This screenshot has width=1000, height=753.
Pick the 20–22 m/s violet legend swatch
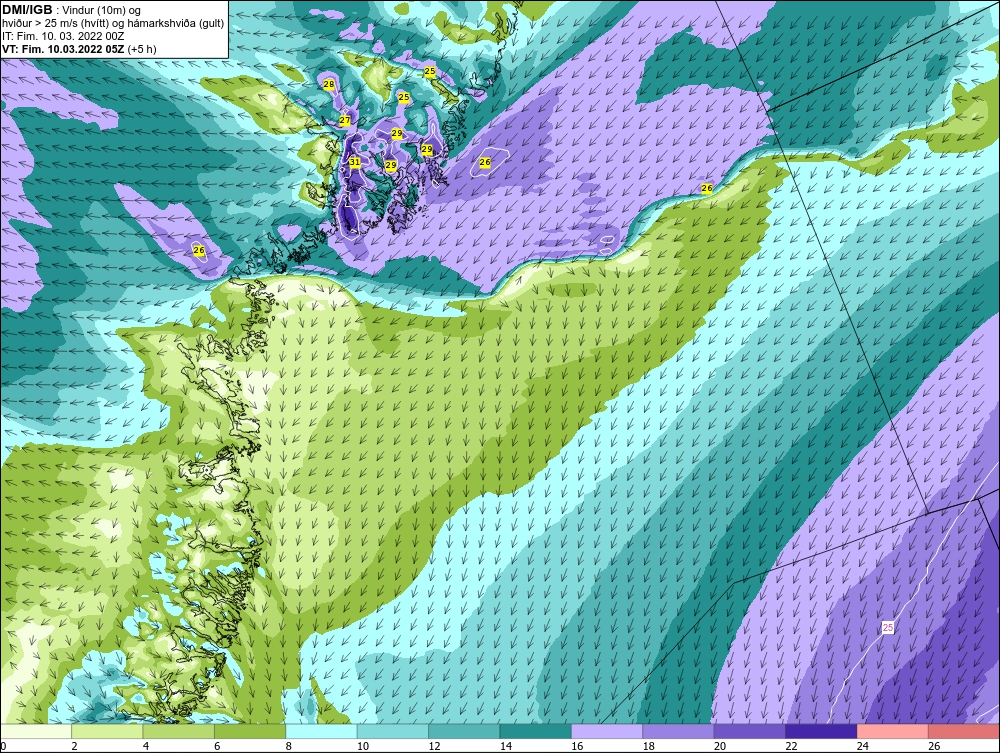coord(751,731)
